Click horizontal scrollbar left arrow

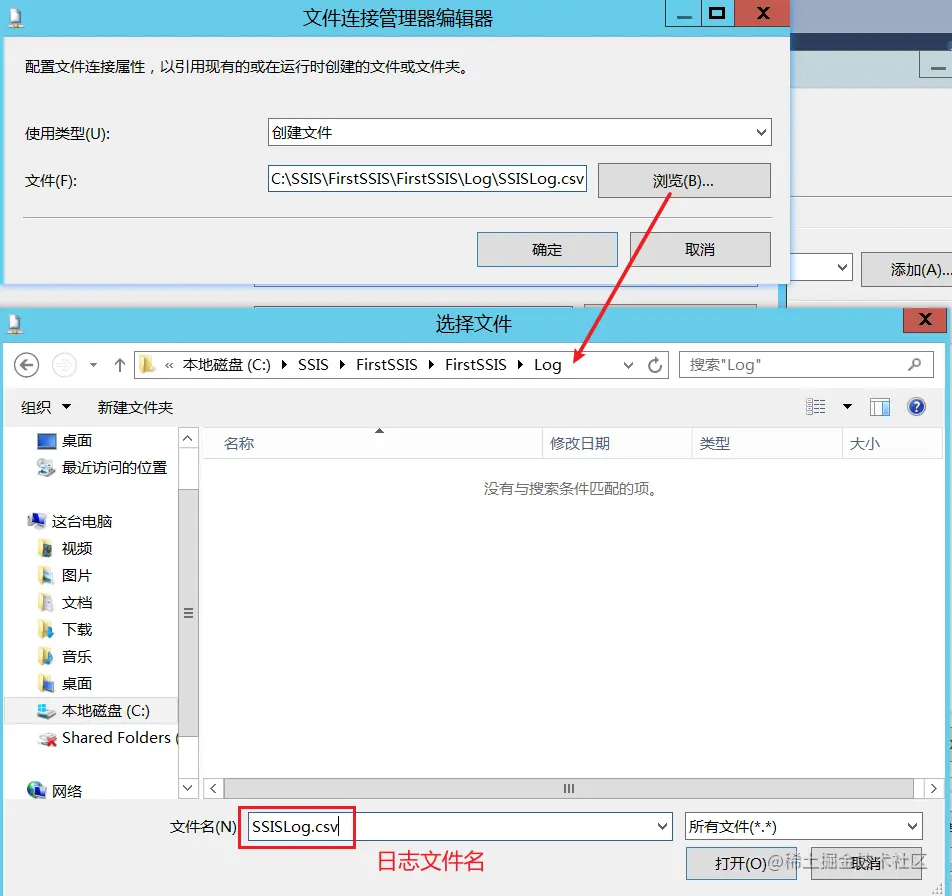click(x=213, y=789)
